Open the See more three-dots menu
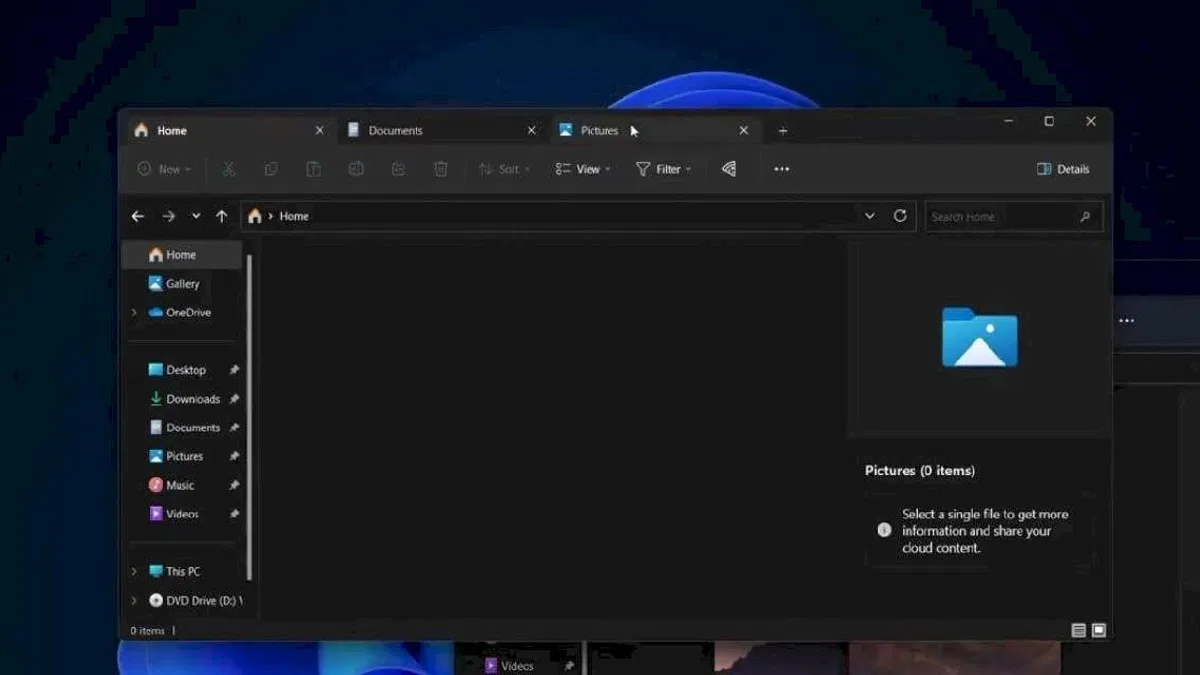This screenshot has width=1200, height=675. [x=782, y=169]
